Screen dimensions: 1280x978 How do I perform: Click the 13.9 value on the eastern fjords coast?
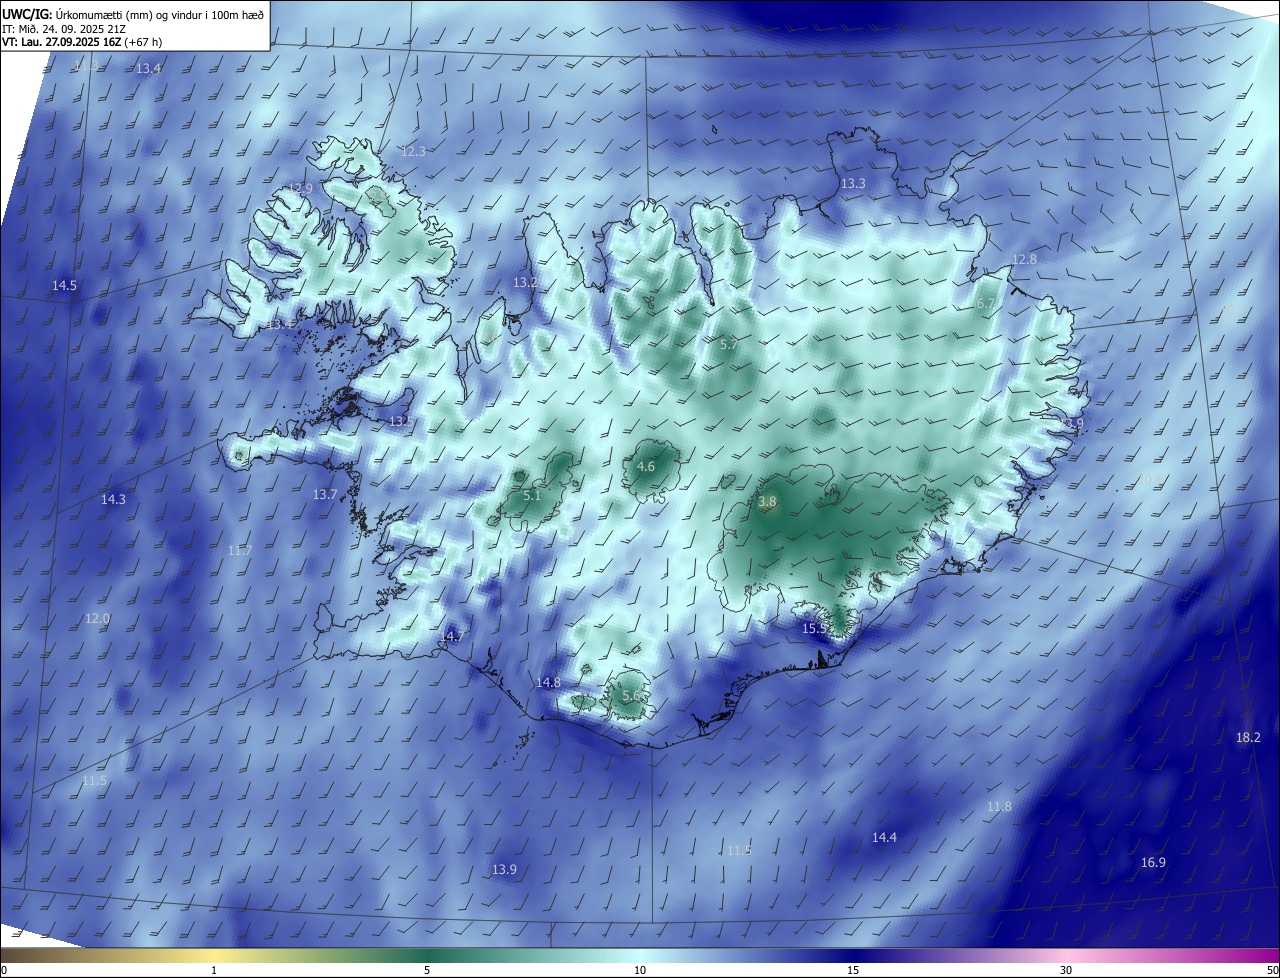pos(1074,425)
